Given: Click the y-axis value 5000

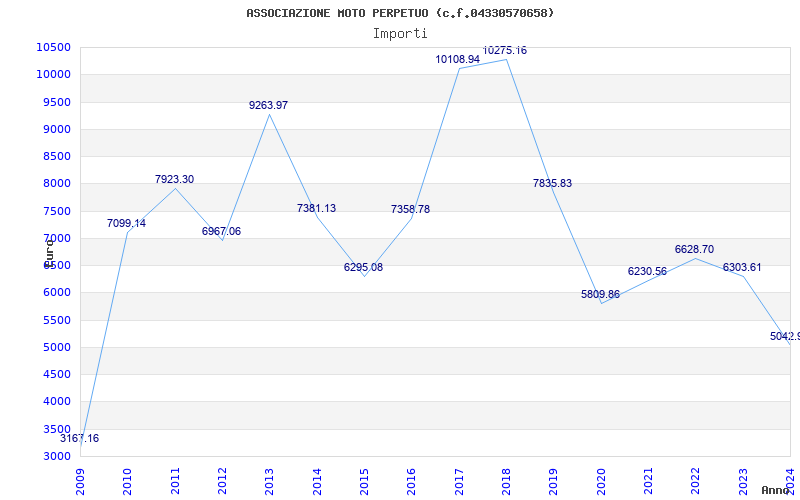Looking at the screenshot, I should 56,347.
